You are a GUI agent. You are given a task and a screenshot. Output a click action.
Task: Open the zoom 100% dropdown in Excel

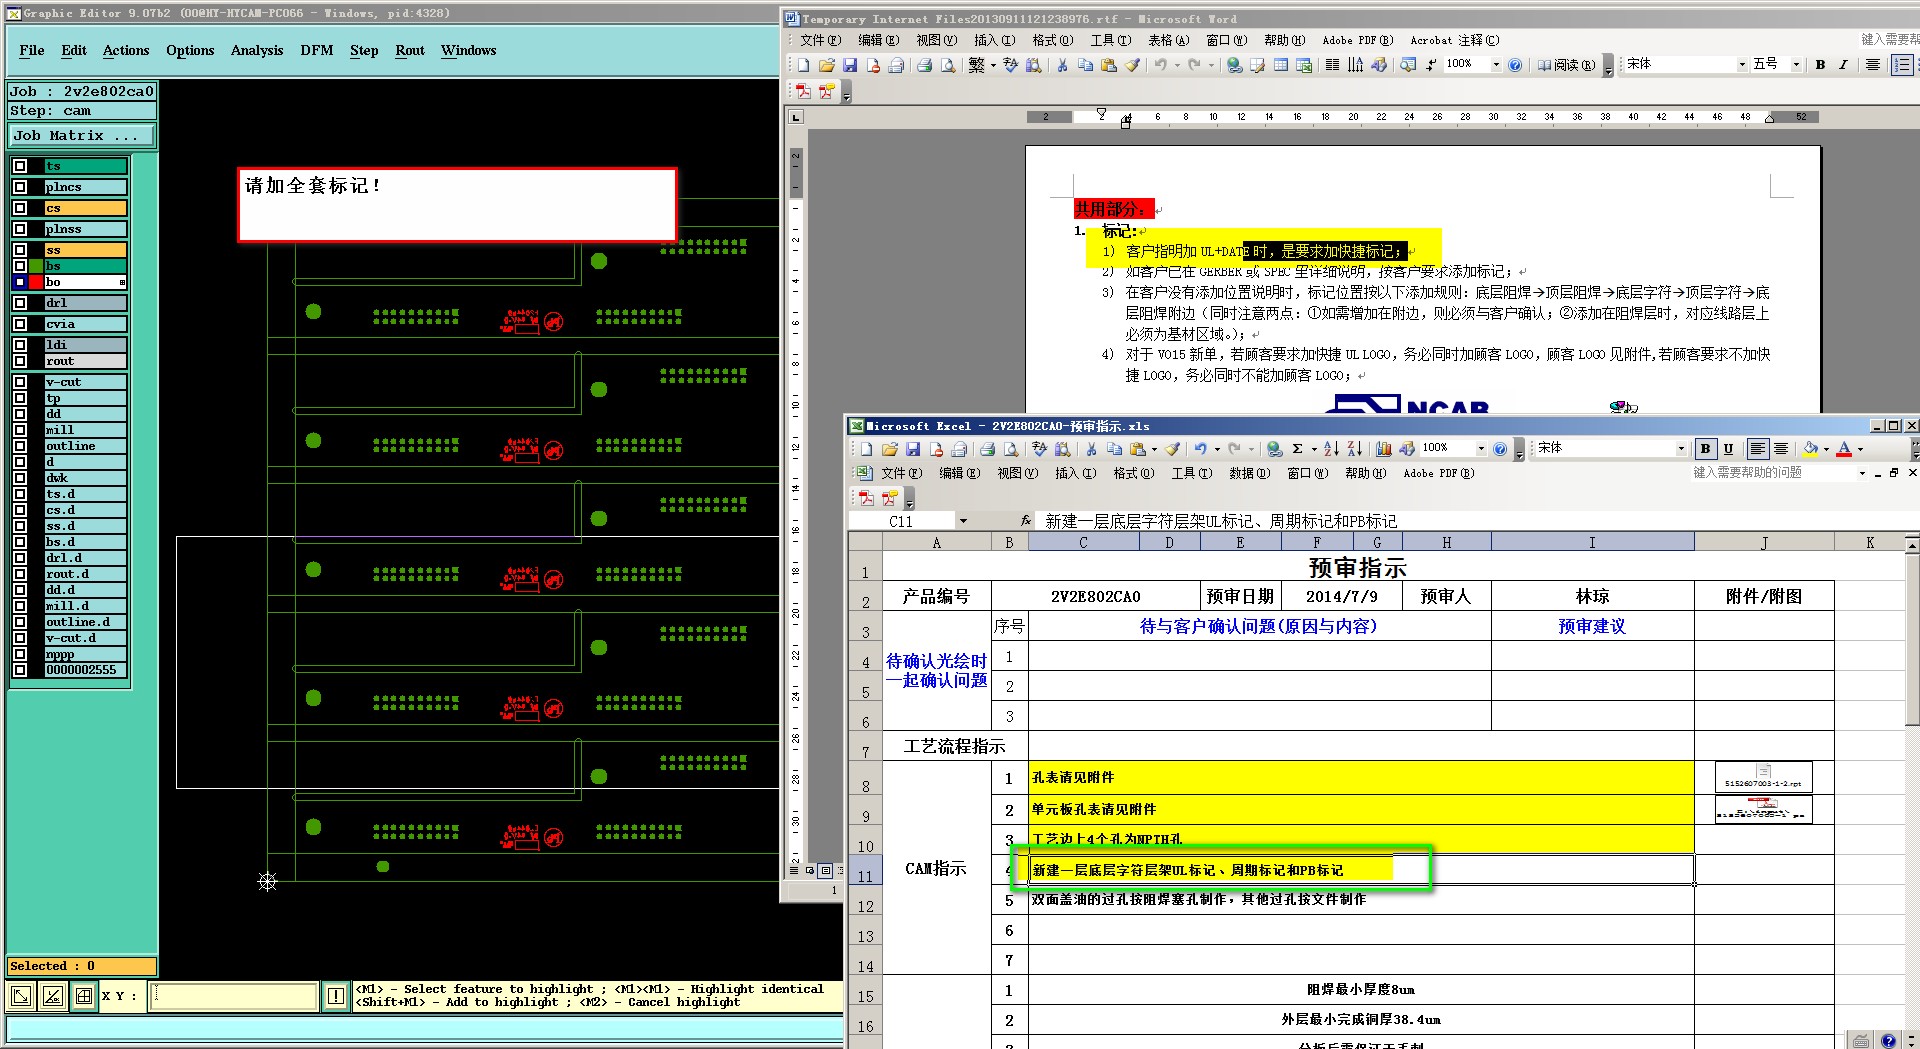pyautogui.click(x=1481, y=449)
